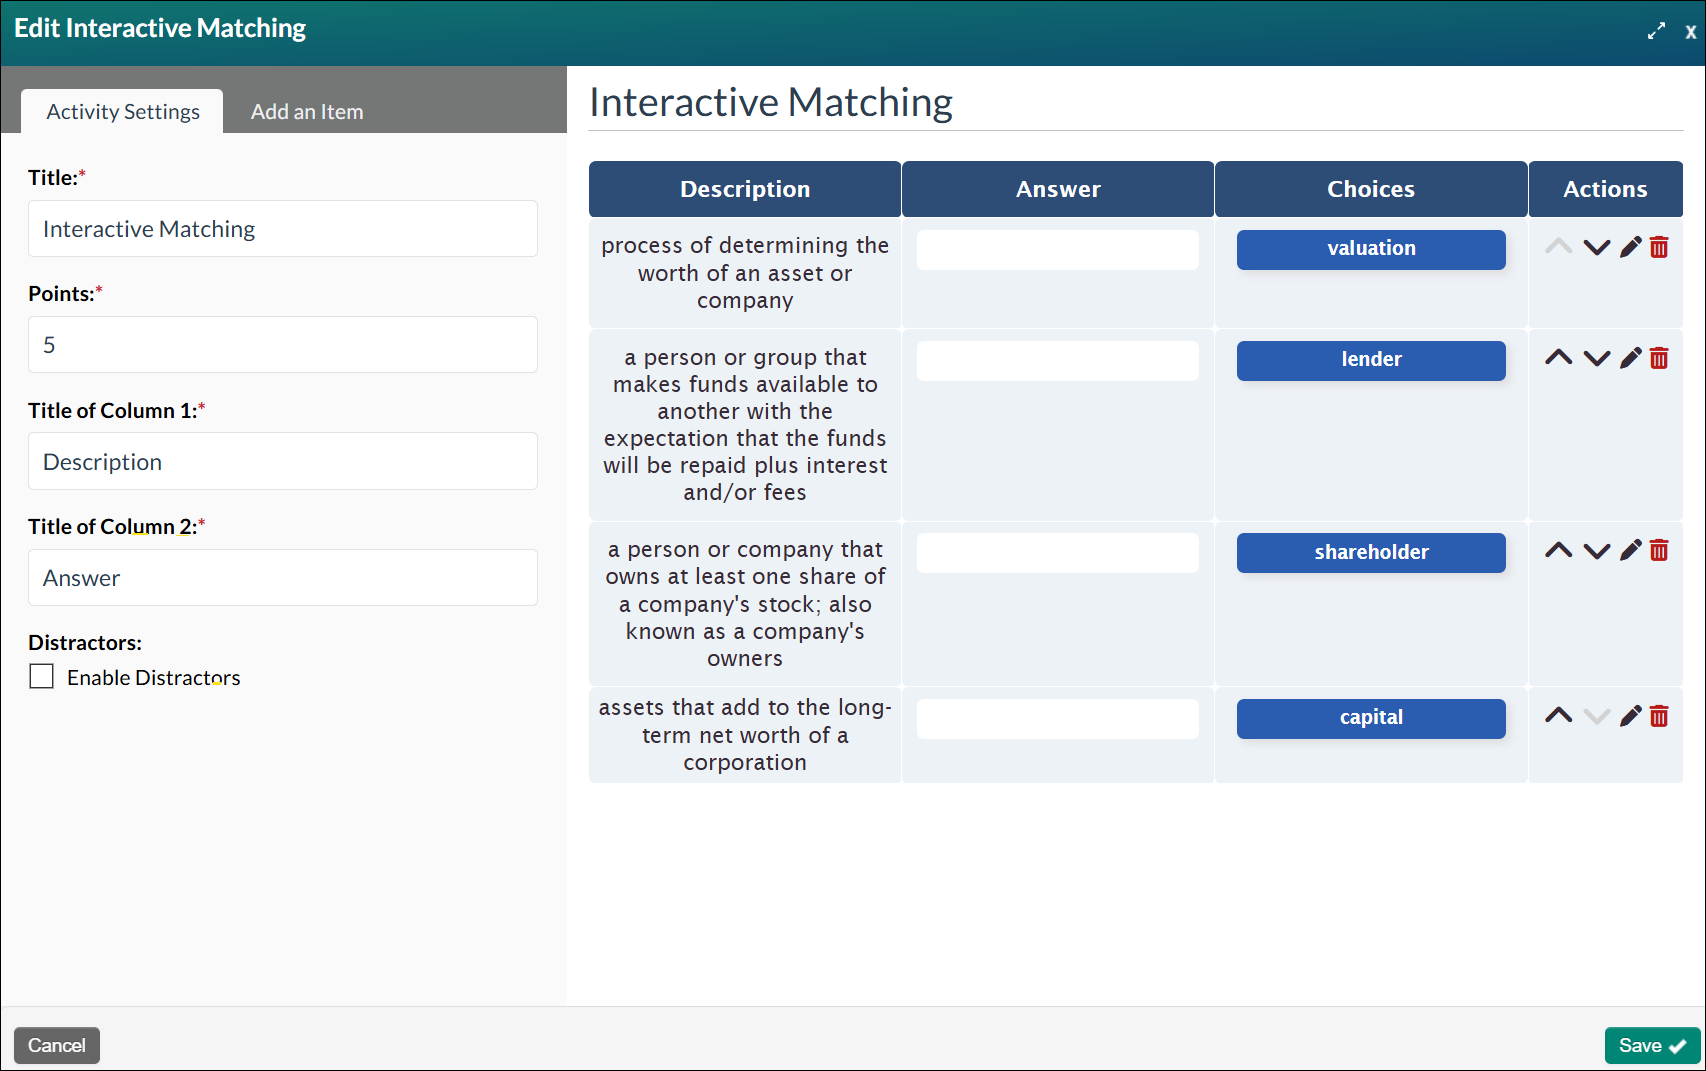Cancel editing the activity
This screenshot has width=1706, height=1071.
click(x=56, y=1045)
